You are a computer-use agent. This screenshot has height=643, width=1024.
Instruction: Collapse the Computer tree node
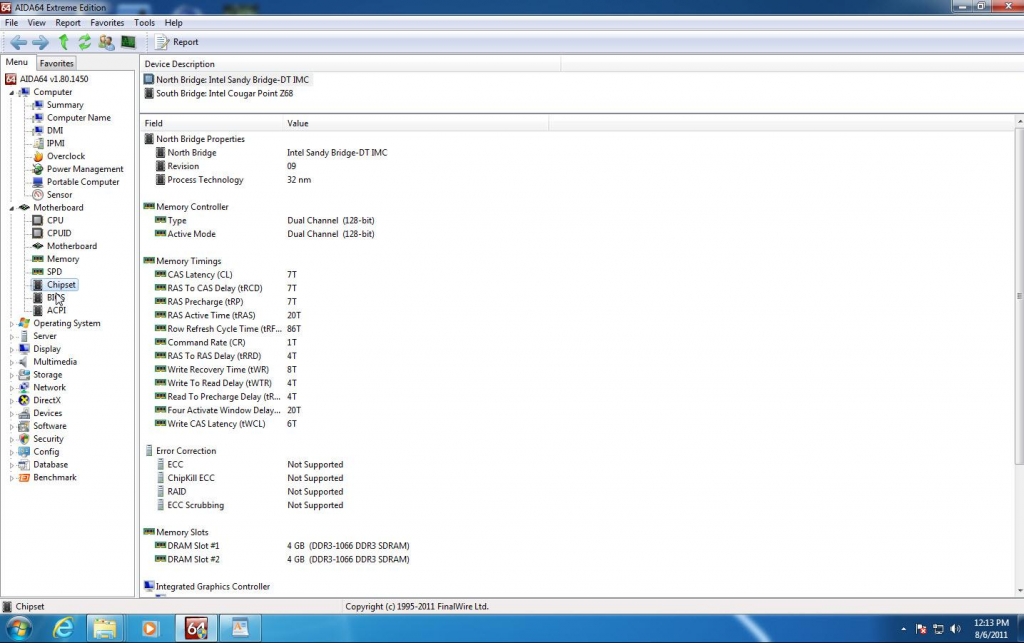coord(13,92)
